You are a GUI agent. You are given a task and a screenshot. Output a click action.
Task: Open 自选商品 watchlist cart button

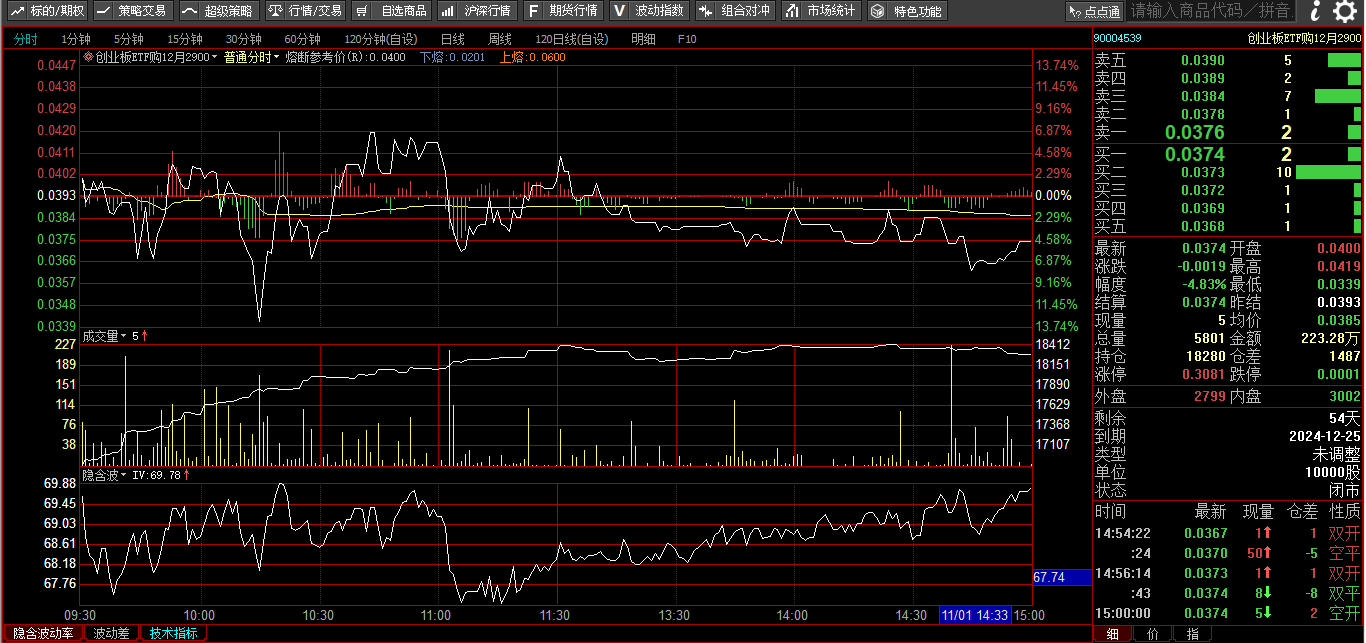point(393,11)
